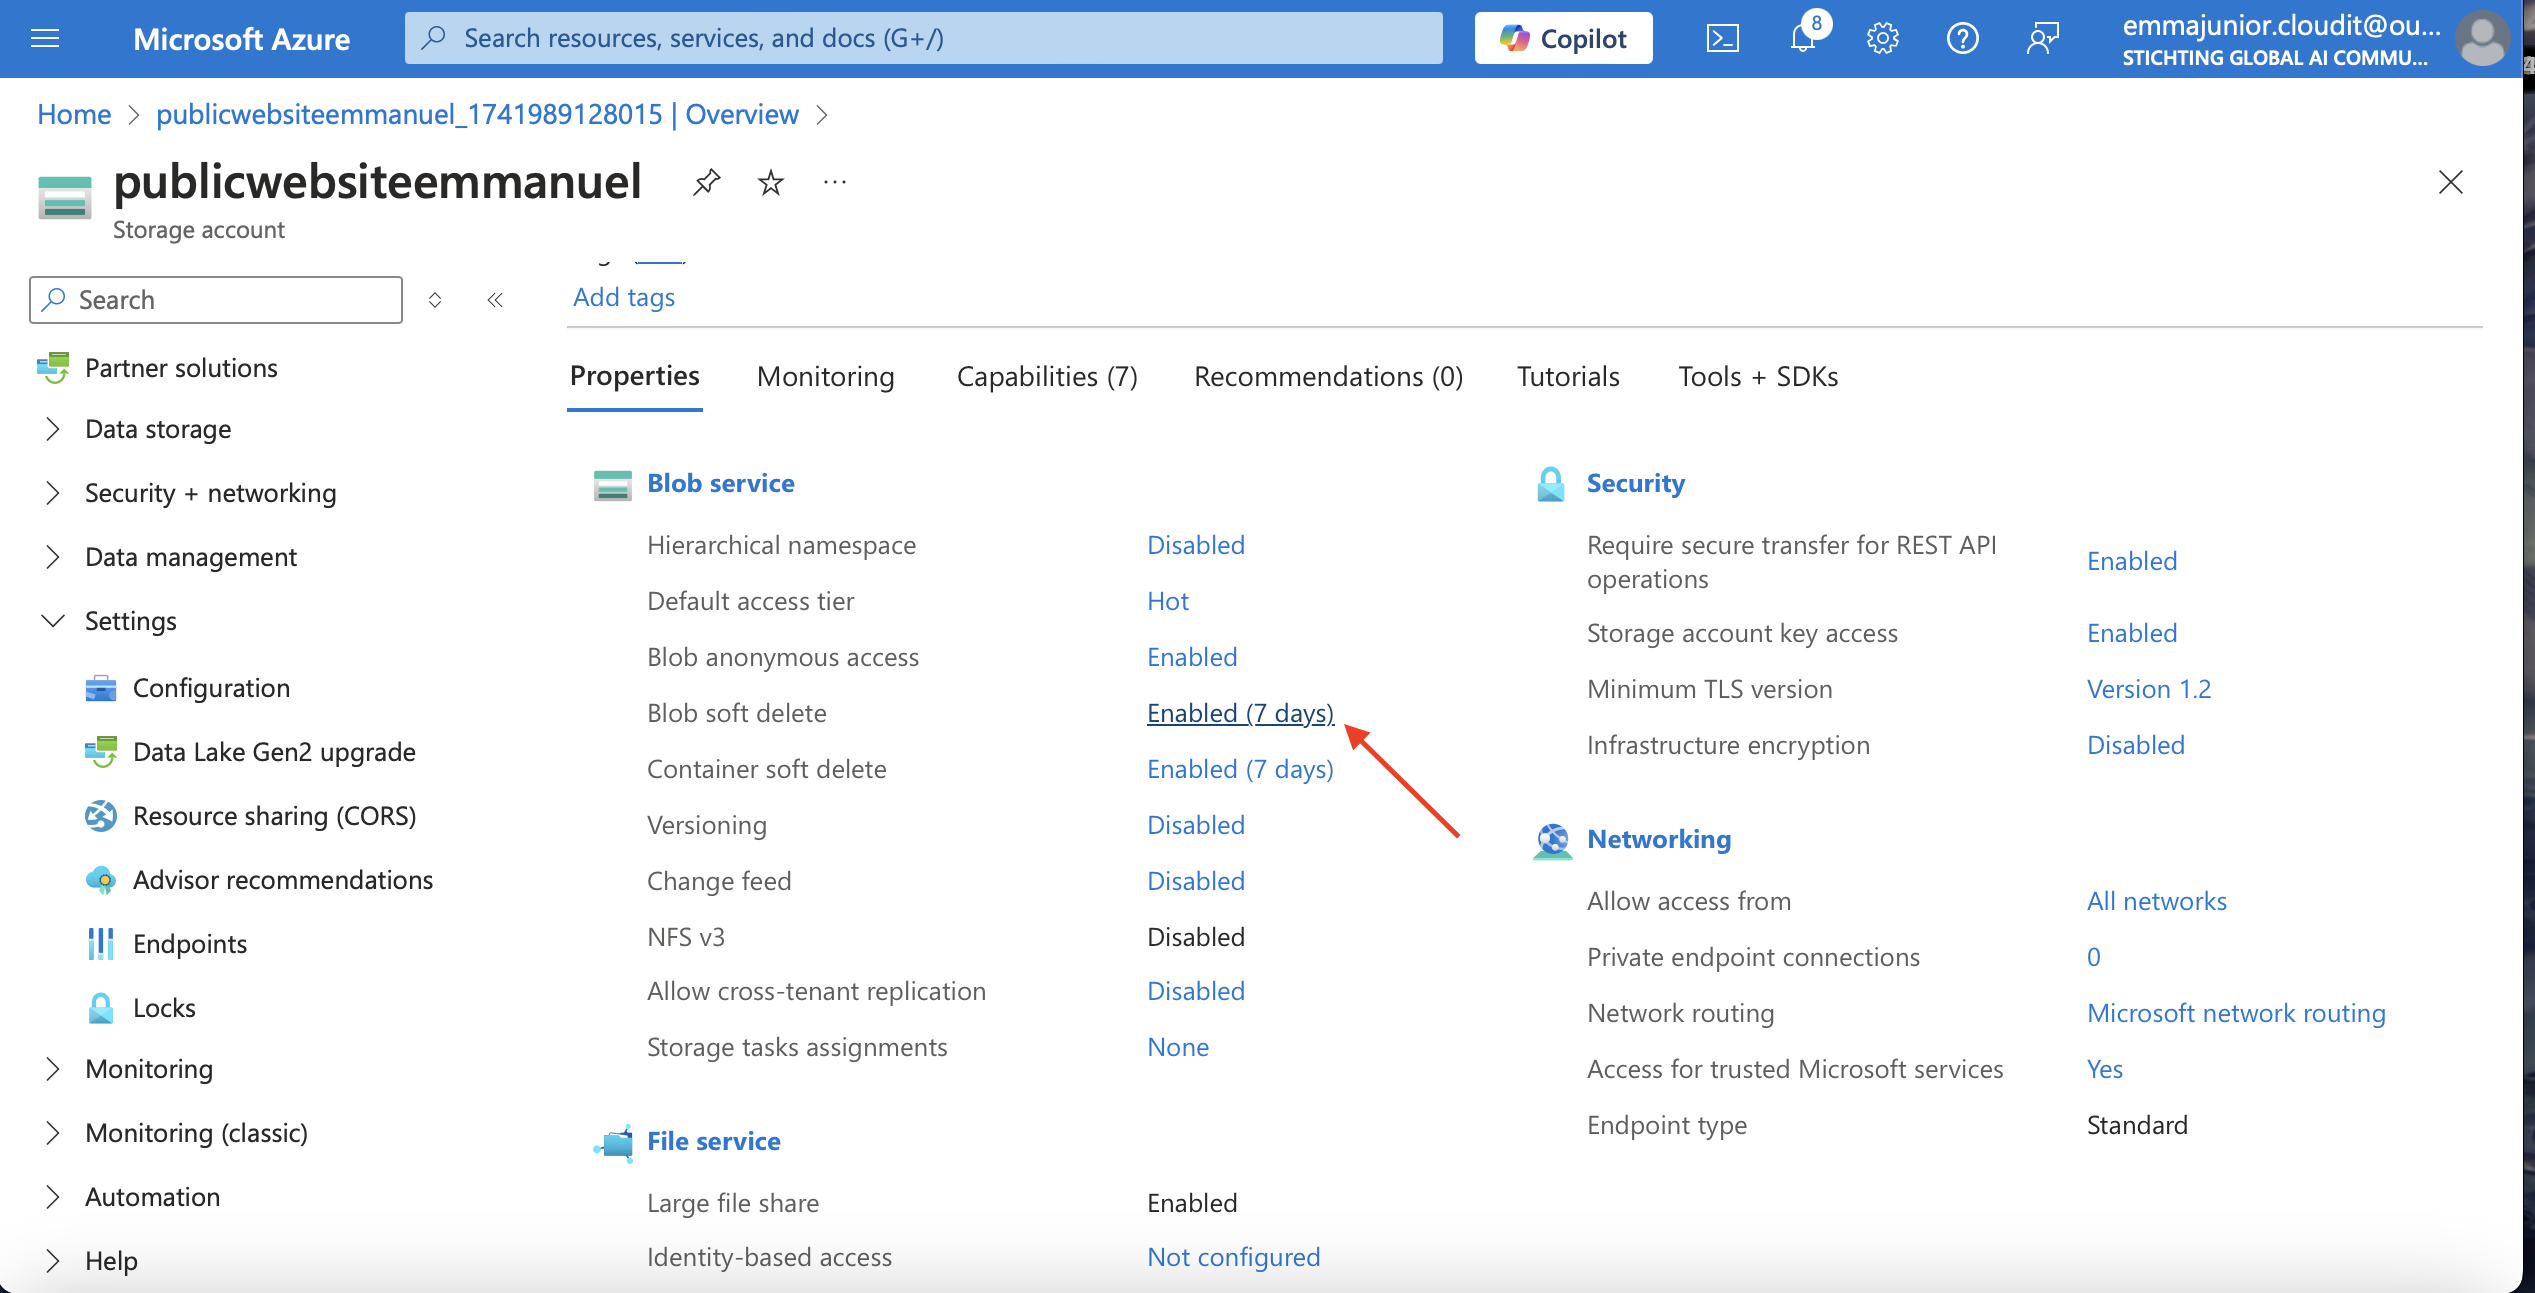
Task: Click Change feed Disabled link
Action: [1196, 881]
